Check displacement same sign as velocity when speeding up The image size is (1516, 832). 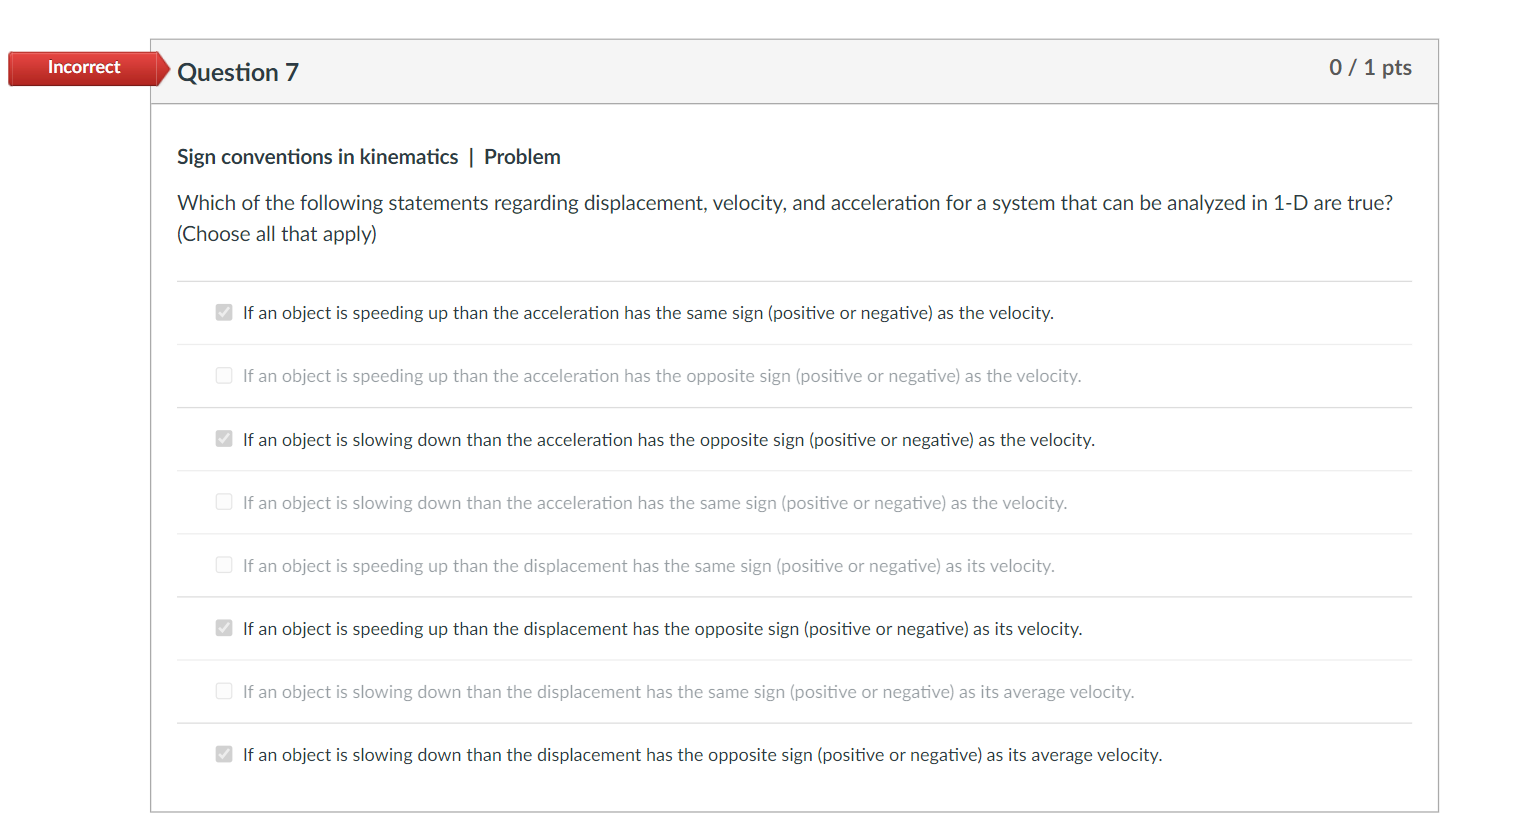tap(224, 565)
